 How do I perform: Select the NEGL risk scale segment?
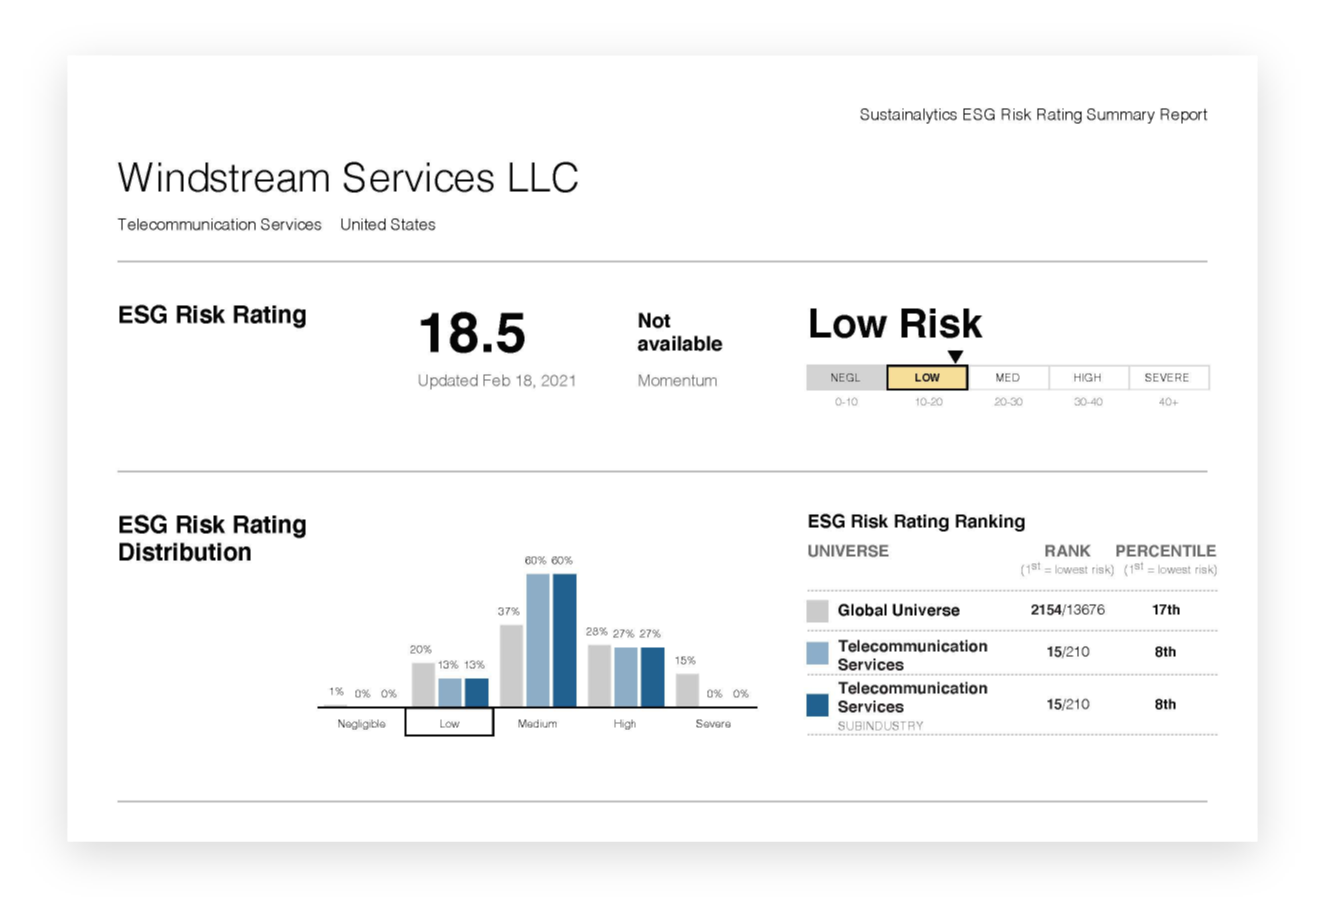coord(846,378)
